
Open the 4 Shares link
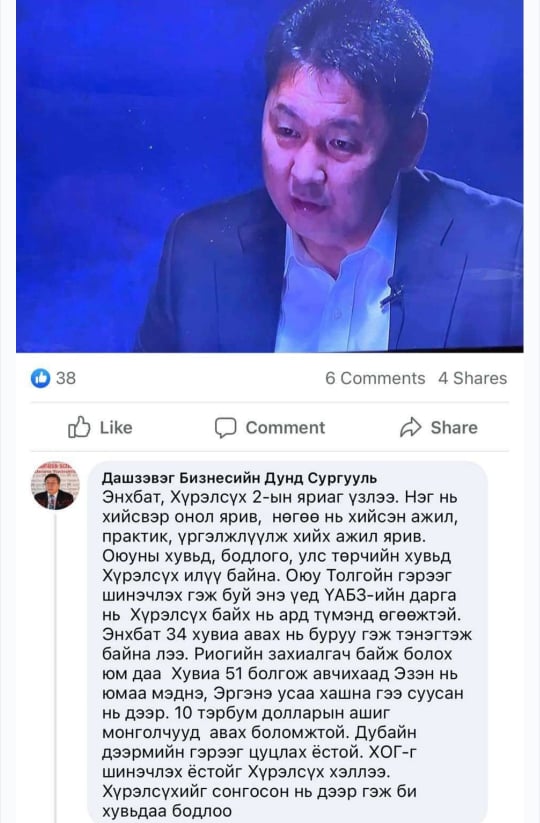click(473, 378)
